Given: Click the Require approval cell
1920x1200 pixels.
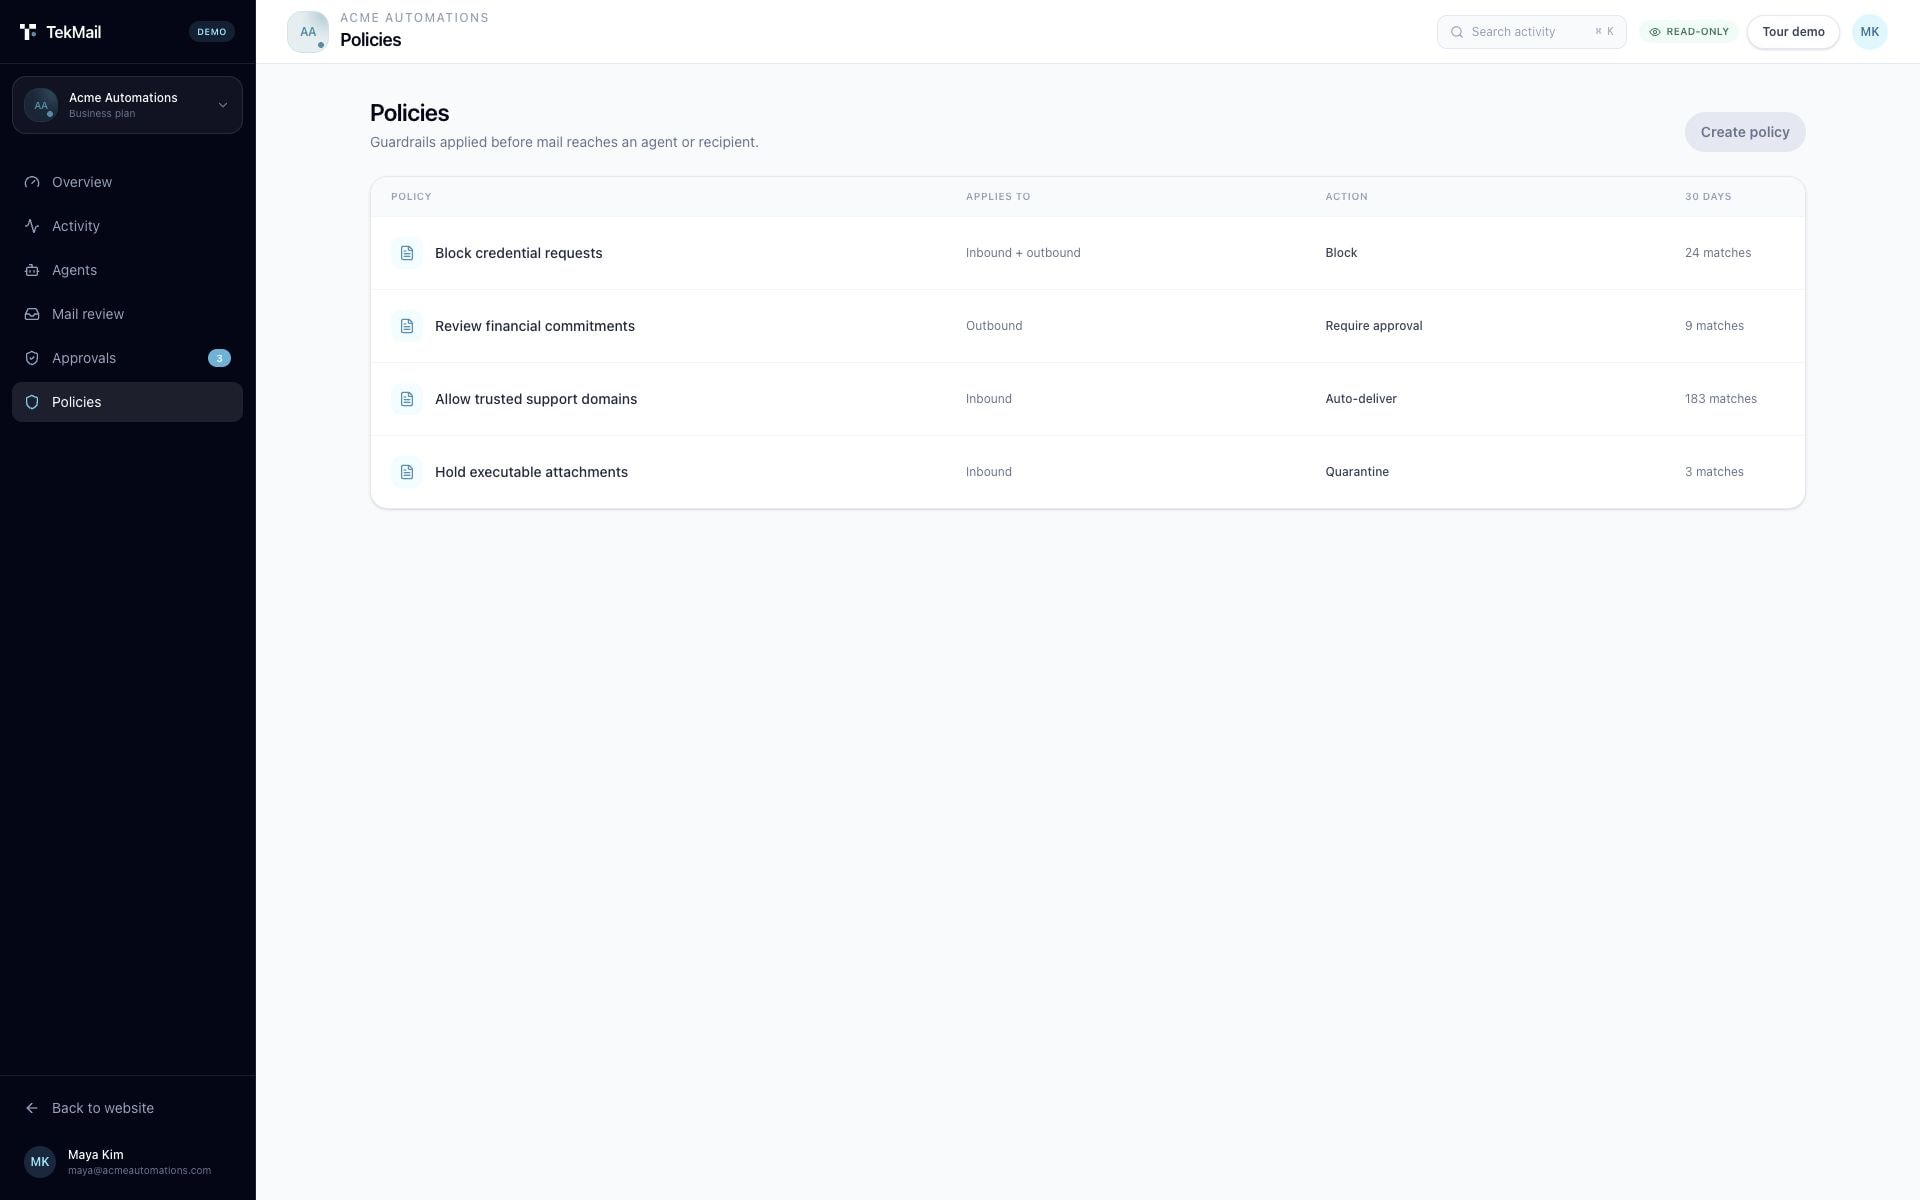Looking at the screenshot, I should pos(1374,326).
